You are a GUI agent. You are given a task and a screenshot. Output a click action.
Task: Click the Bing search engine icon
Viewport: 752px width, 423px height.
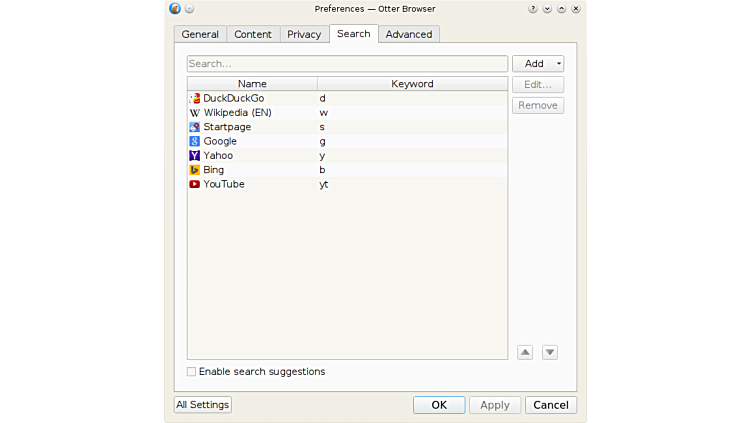(x=195, y=170)
